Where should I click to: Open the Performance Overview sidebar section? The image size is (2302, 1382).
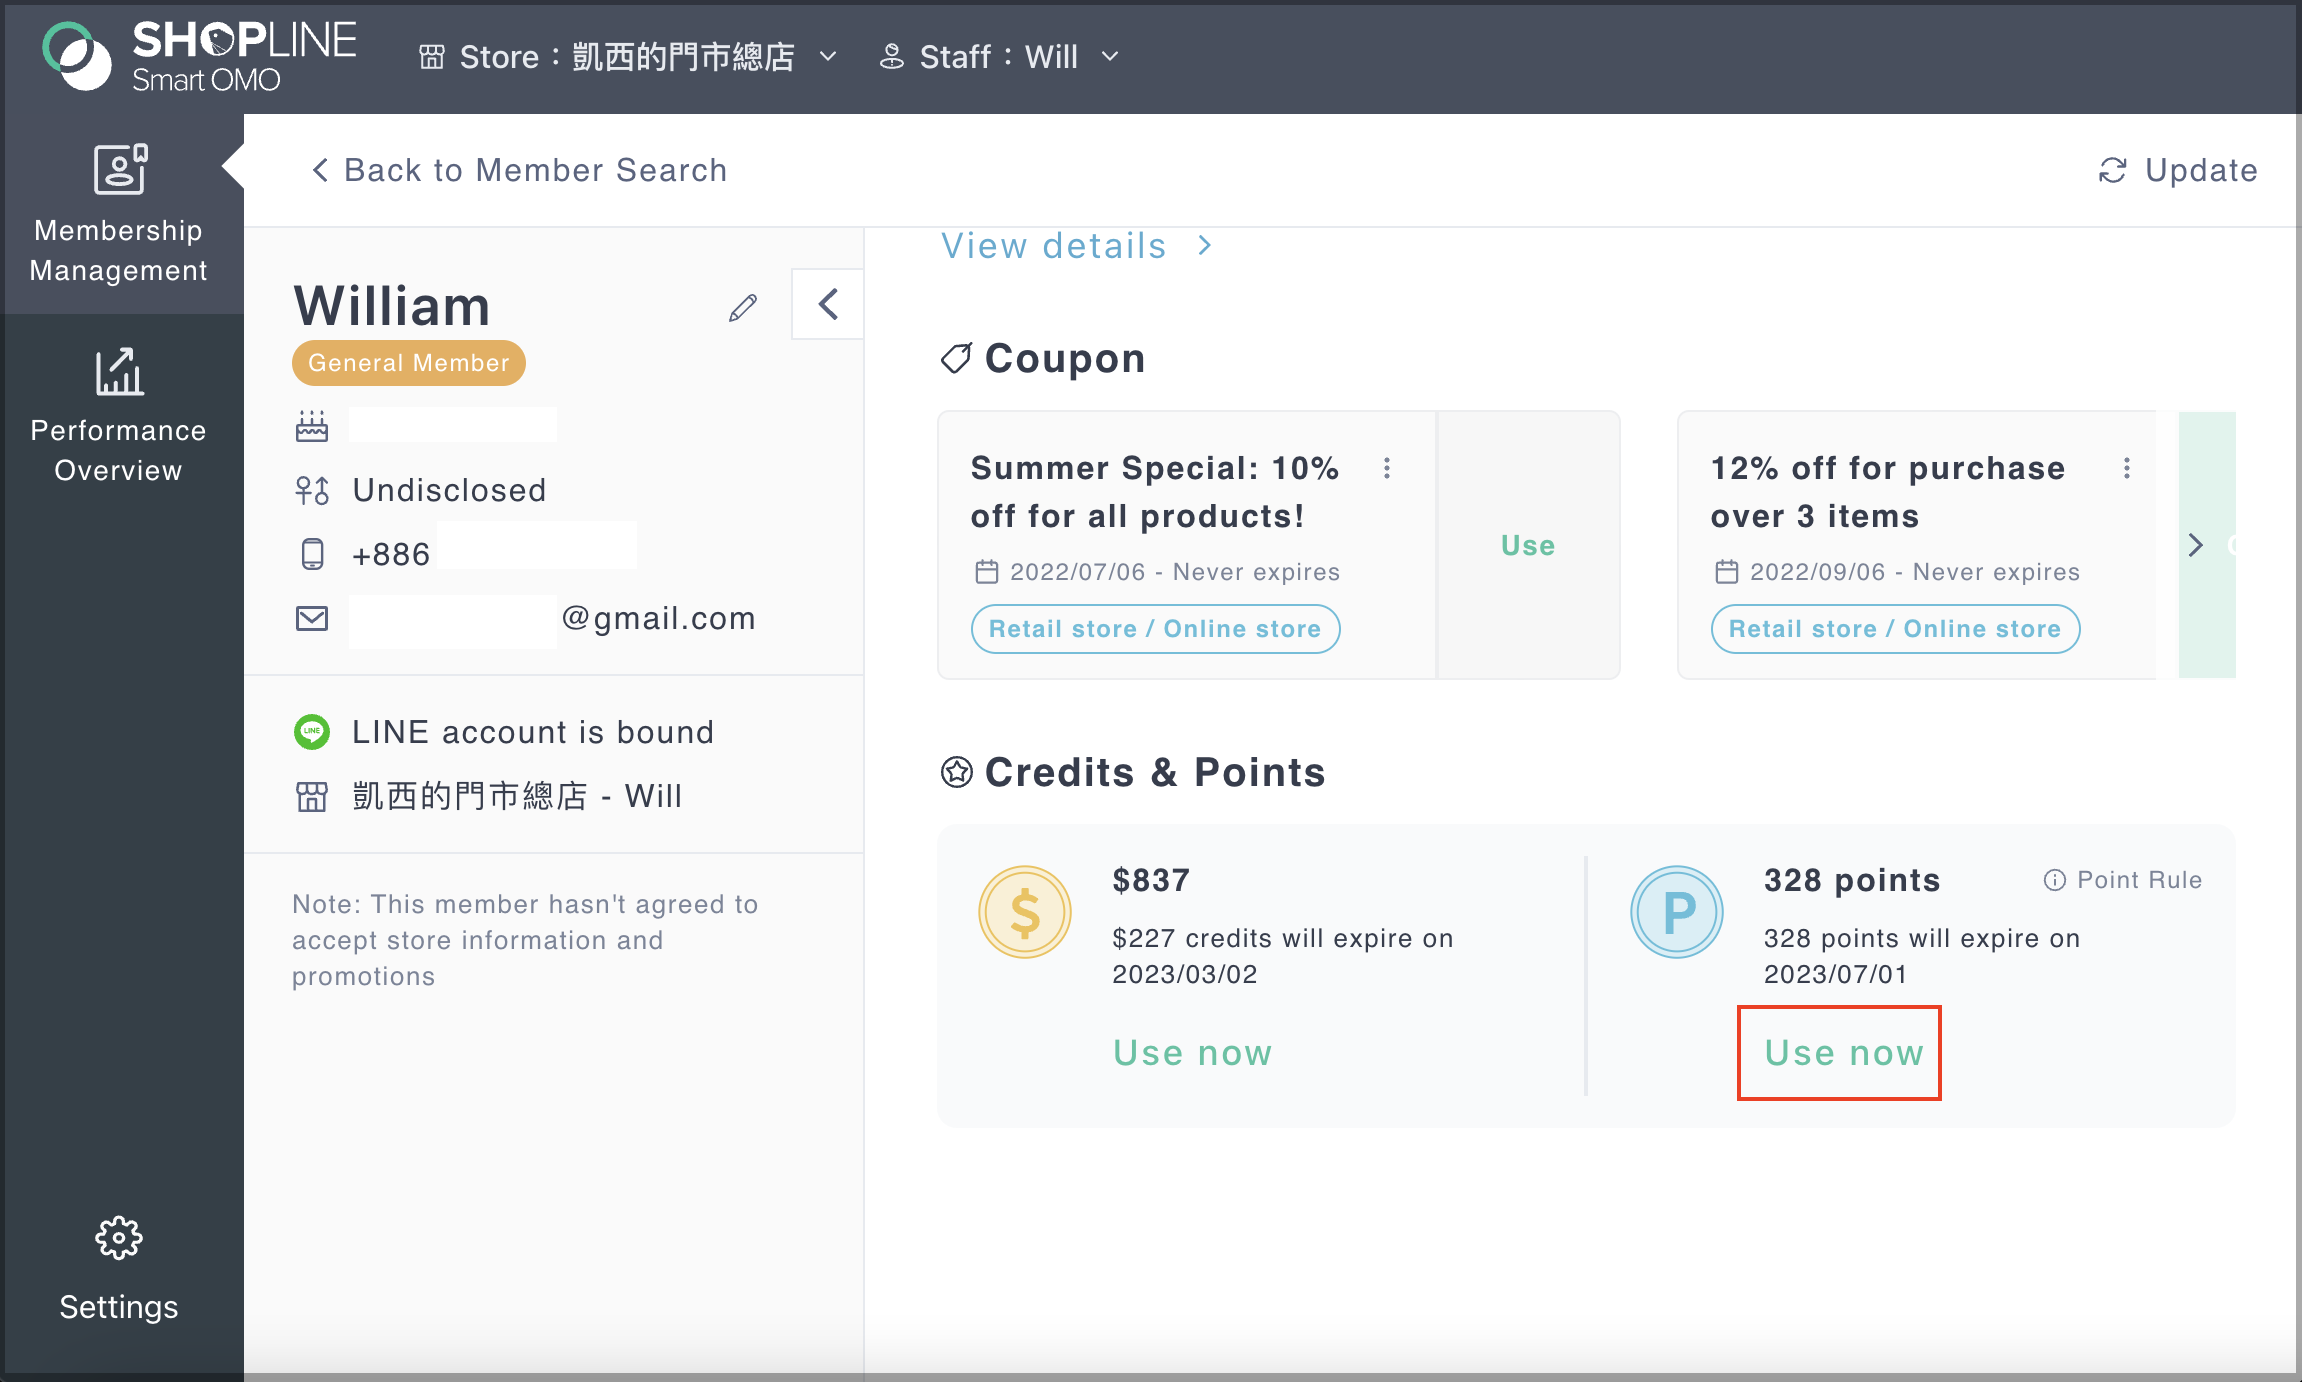pos(119,416)
